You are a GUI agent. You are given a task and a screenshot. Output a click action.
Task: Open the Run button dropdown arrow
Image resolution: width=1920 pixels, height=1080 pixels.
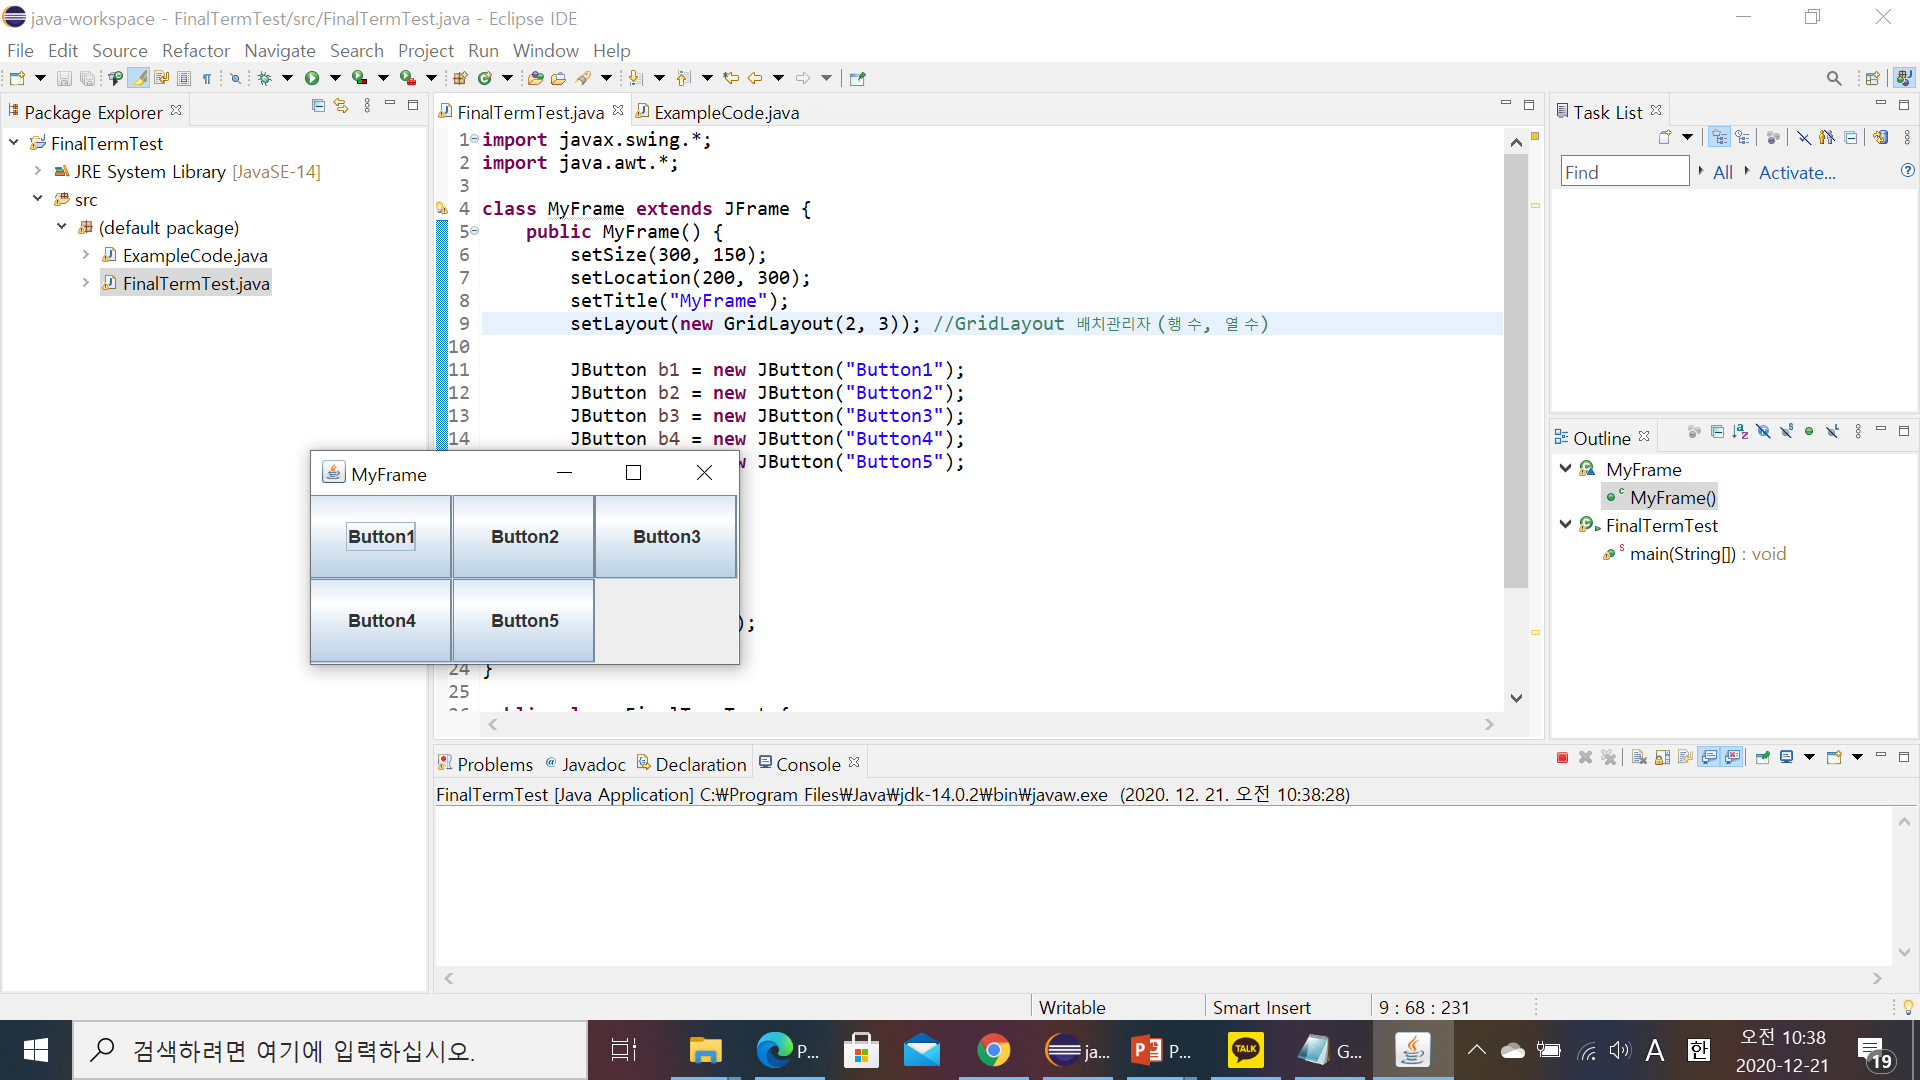[335, 78]
